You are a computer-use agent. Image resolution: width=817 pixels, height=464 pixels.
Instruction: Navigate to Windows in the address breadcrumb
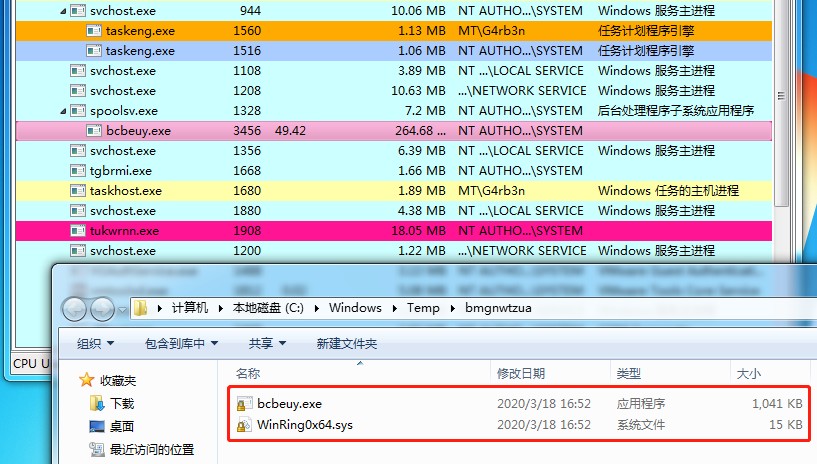pos(355,308)
